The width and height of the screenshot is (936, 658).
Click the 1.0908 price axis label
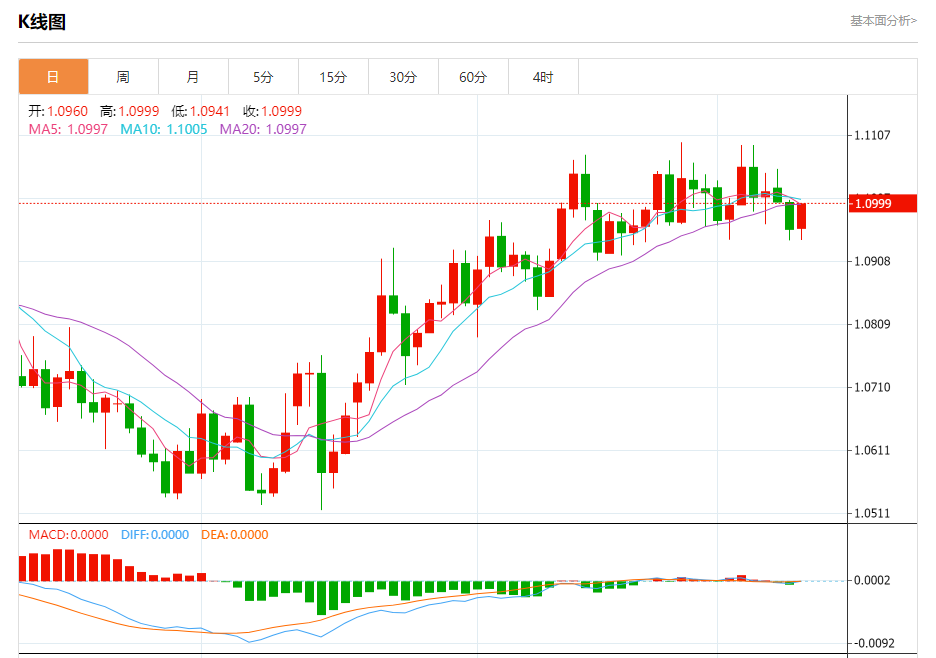872,262
